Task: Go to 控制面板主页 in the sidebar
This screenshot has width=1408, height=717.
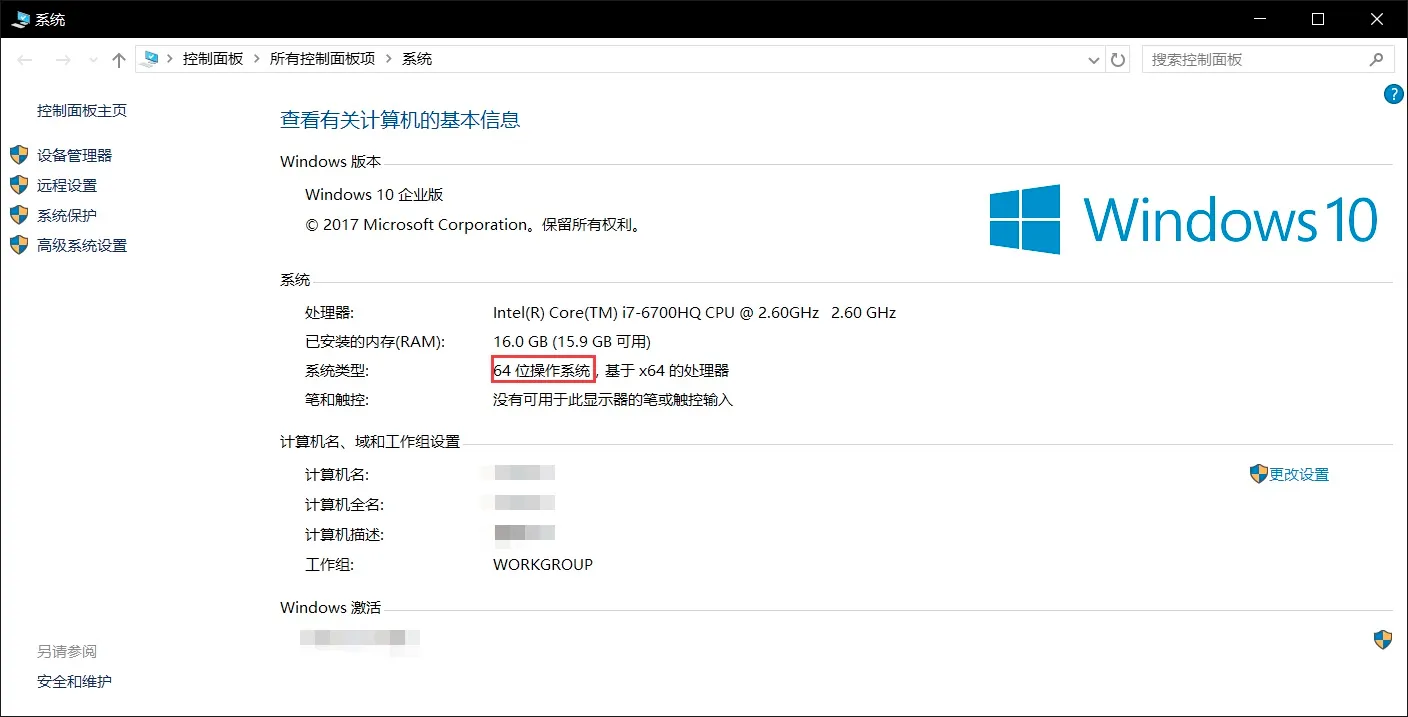Action: (x=82, y=111)
